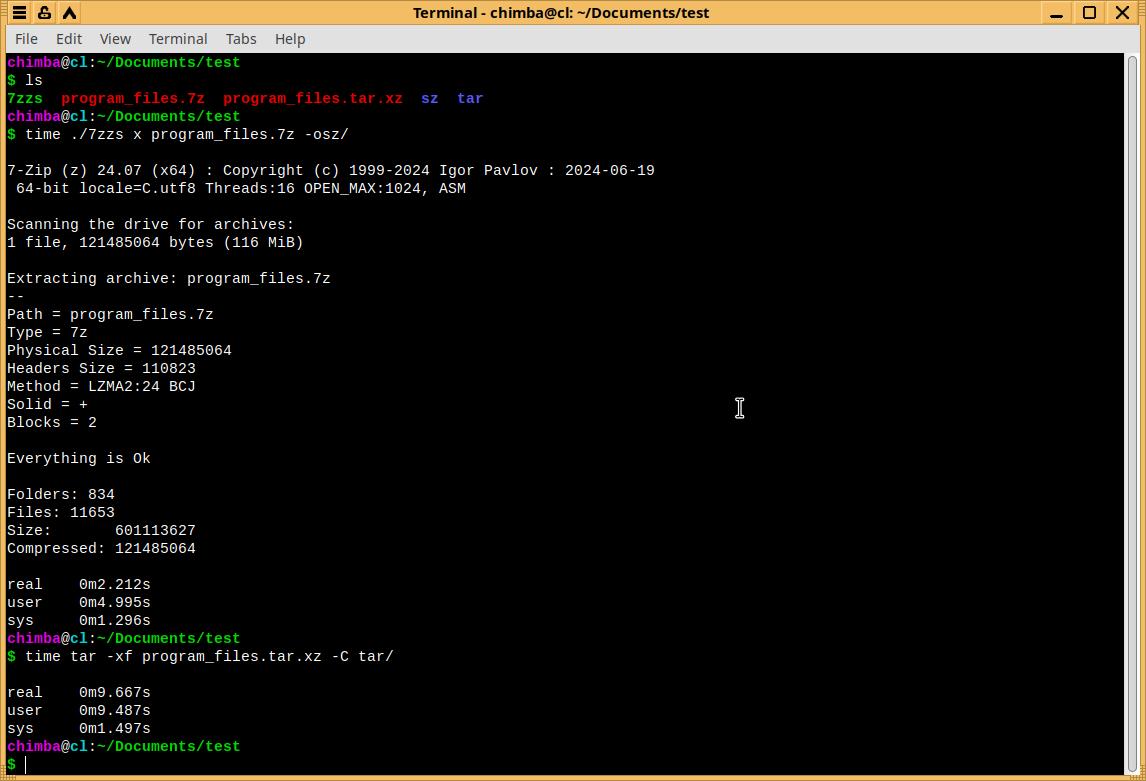1146x781 pixels.
Task: Click 'Method = LZMA2:24 BCJ' line
Action: [102, 386]
